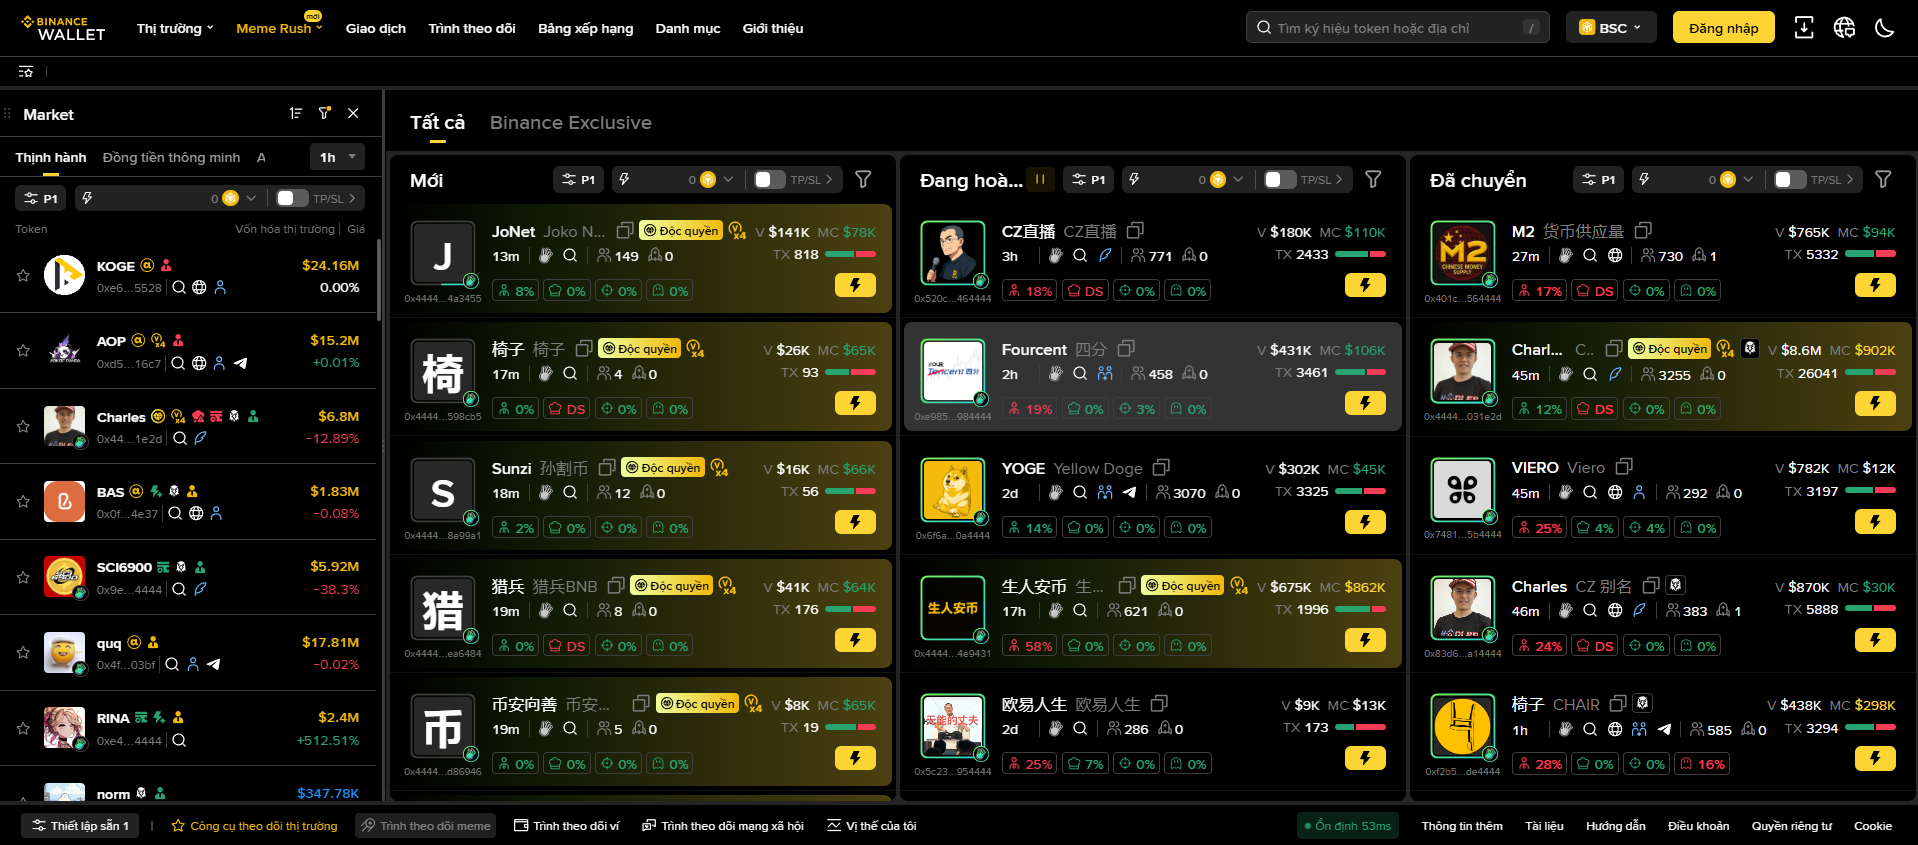The width and height of the screenshot is (1918, 845).
Task: Switch to dark mode moon icon
Action: (x=1884, y=28)
